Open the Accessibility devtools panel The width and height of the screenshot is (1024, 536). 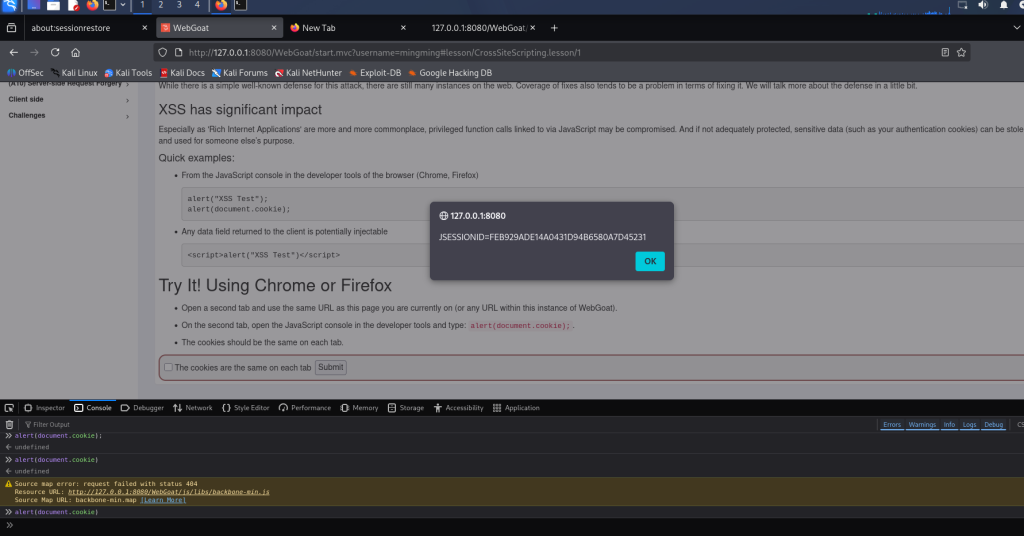[458, 408]
